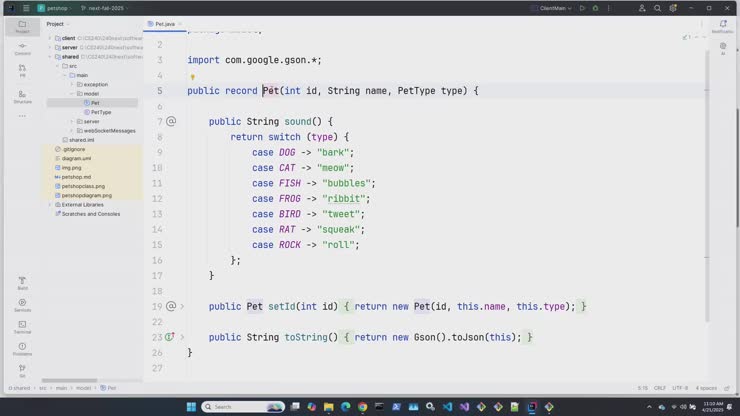Image resolution: width=740 pixels, height=416 pixels.
Task: Close the Pet.java tab
Action: pyautogui.click(x=180, y=24)
